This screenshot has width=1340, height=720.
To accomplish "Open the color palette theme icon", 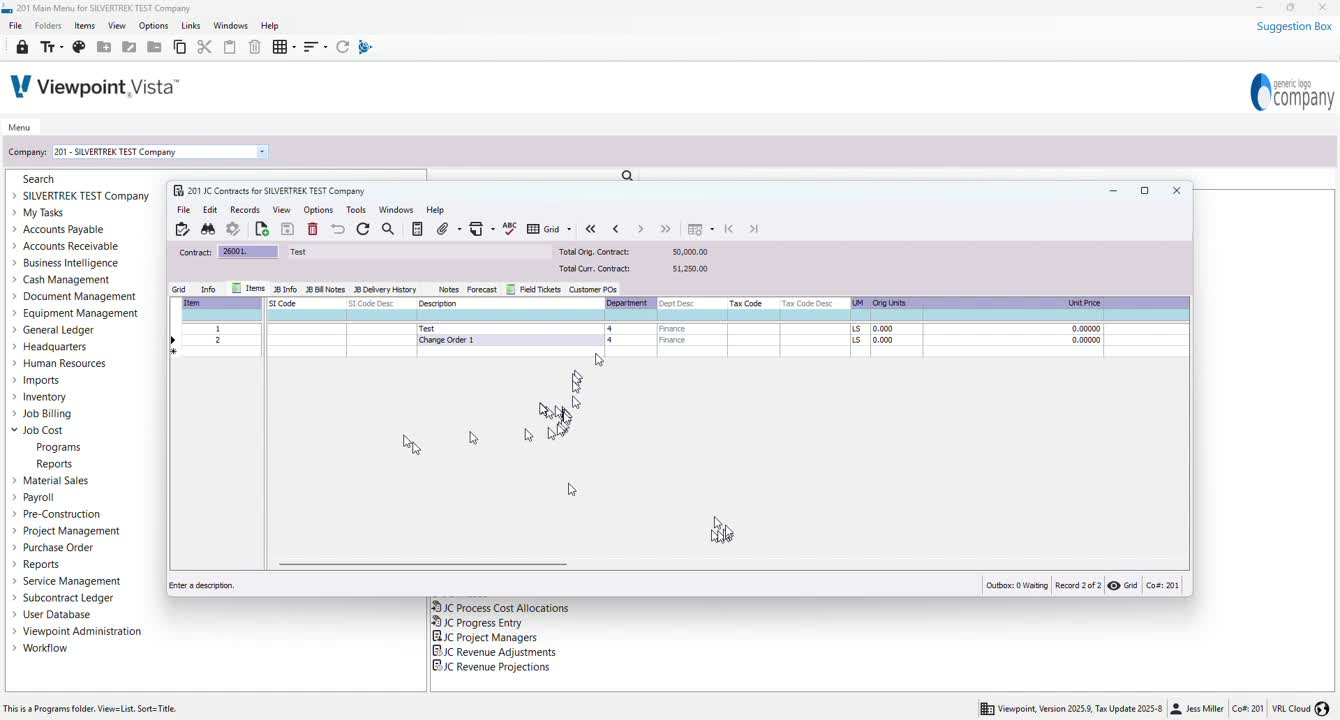I will (x=79, y=47).
